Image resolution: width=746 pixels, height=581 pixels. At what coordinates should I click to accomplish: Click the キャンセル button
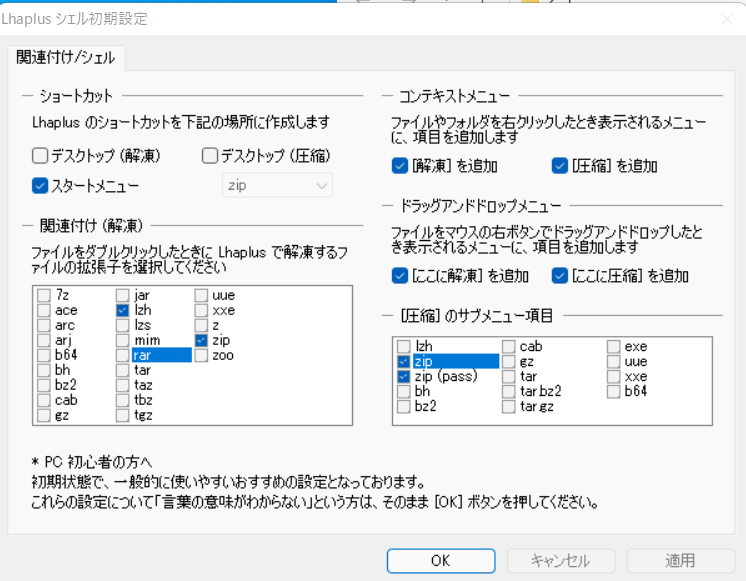coord(560,561)
